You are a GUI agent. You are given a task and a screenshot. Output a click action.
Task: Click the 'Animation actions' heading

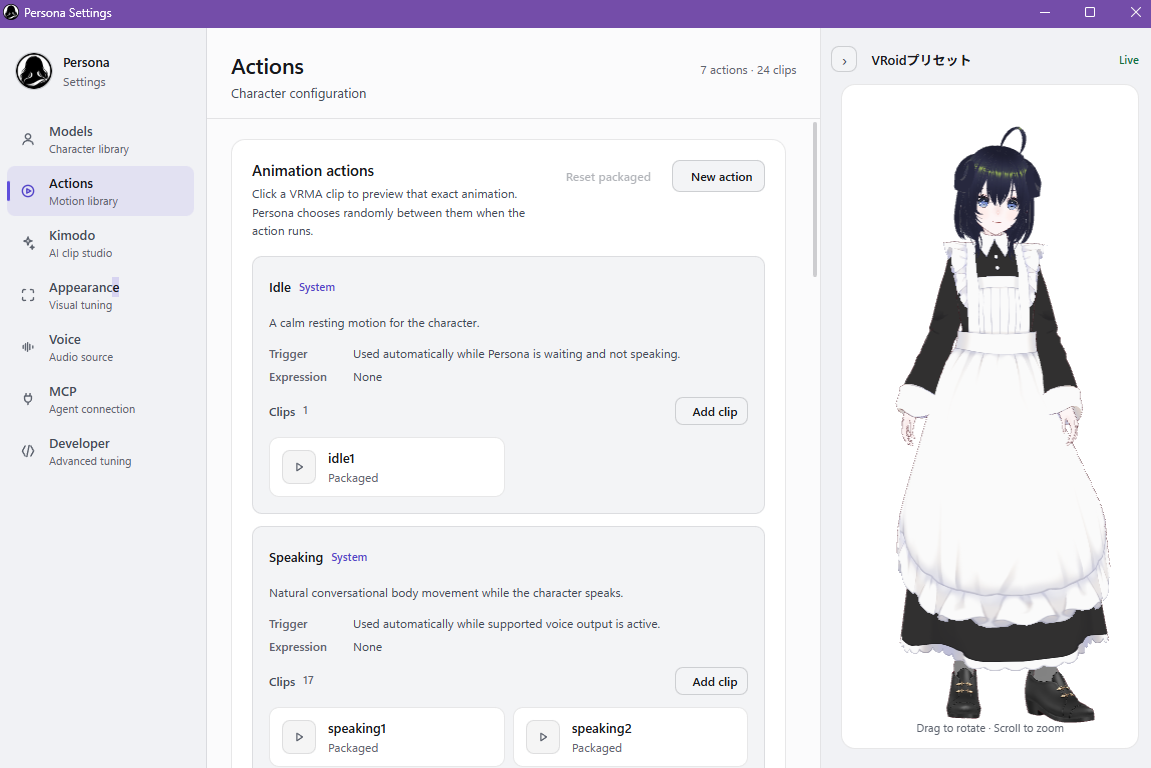(x=313, y=170)
